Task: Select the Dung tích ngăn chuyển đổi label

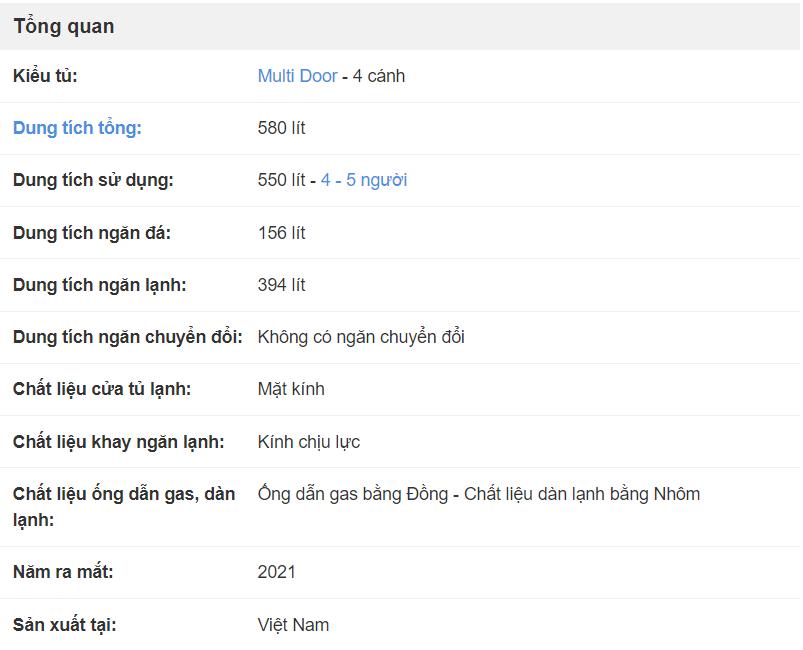Action: pos(127,337)
